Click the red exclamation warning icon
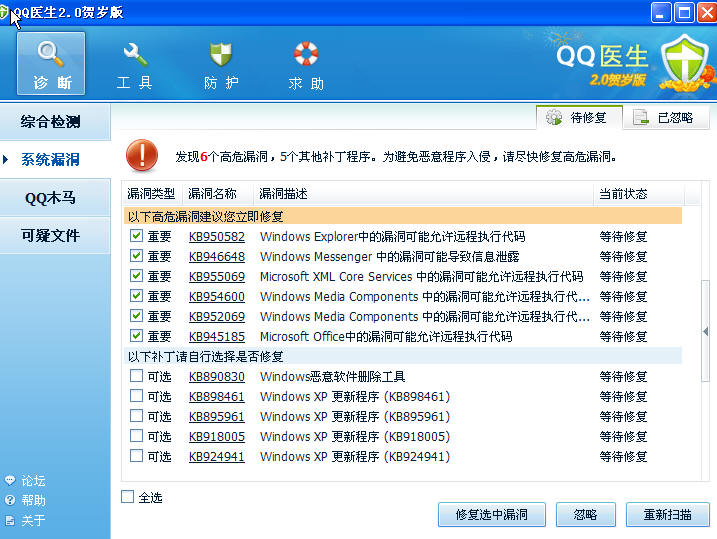 (x=142, y=155)
